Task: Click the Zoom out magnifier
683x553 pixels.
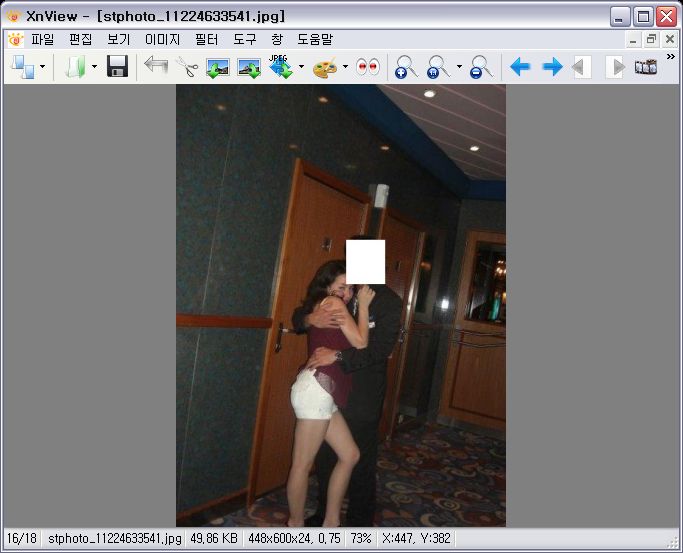Action: pos(481,67)
